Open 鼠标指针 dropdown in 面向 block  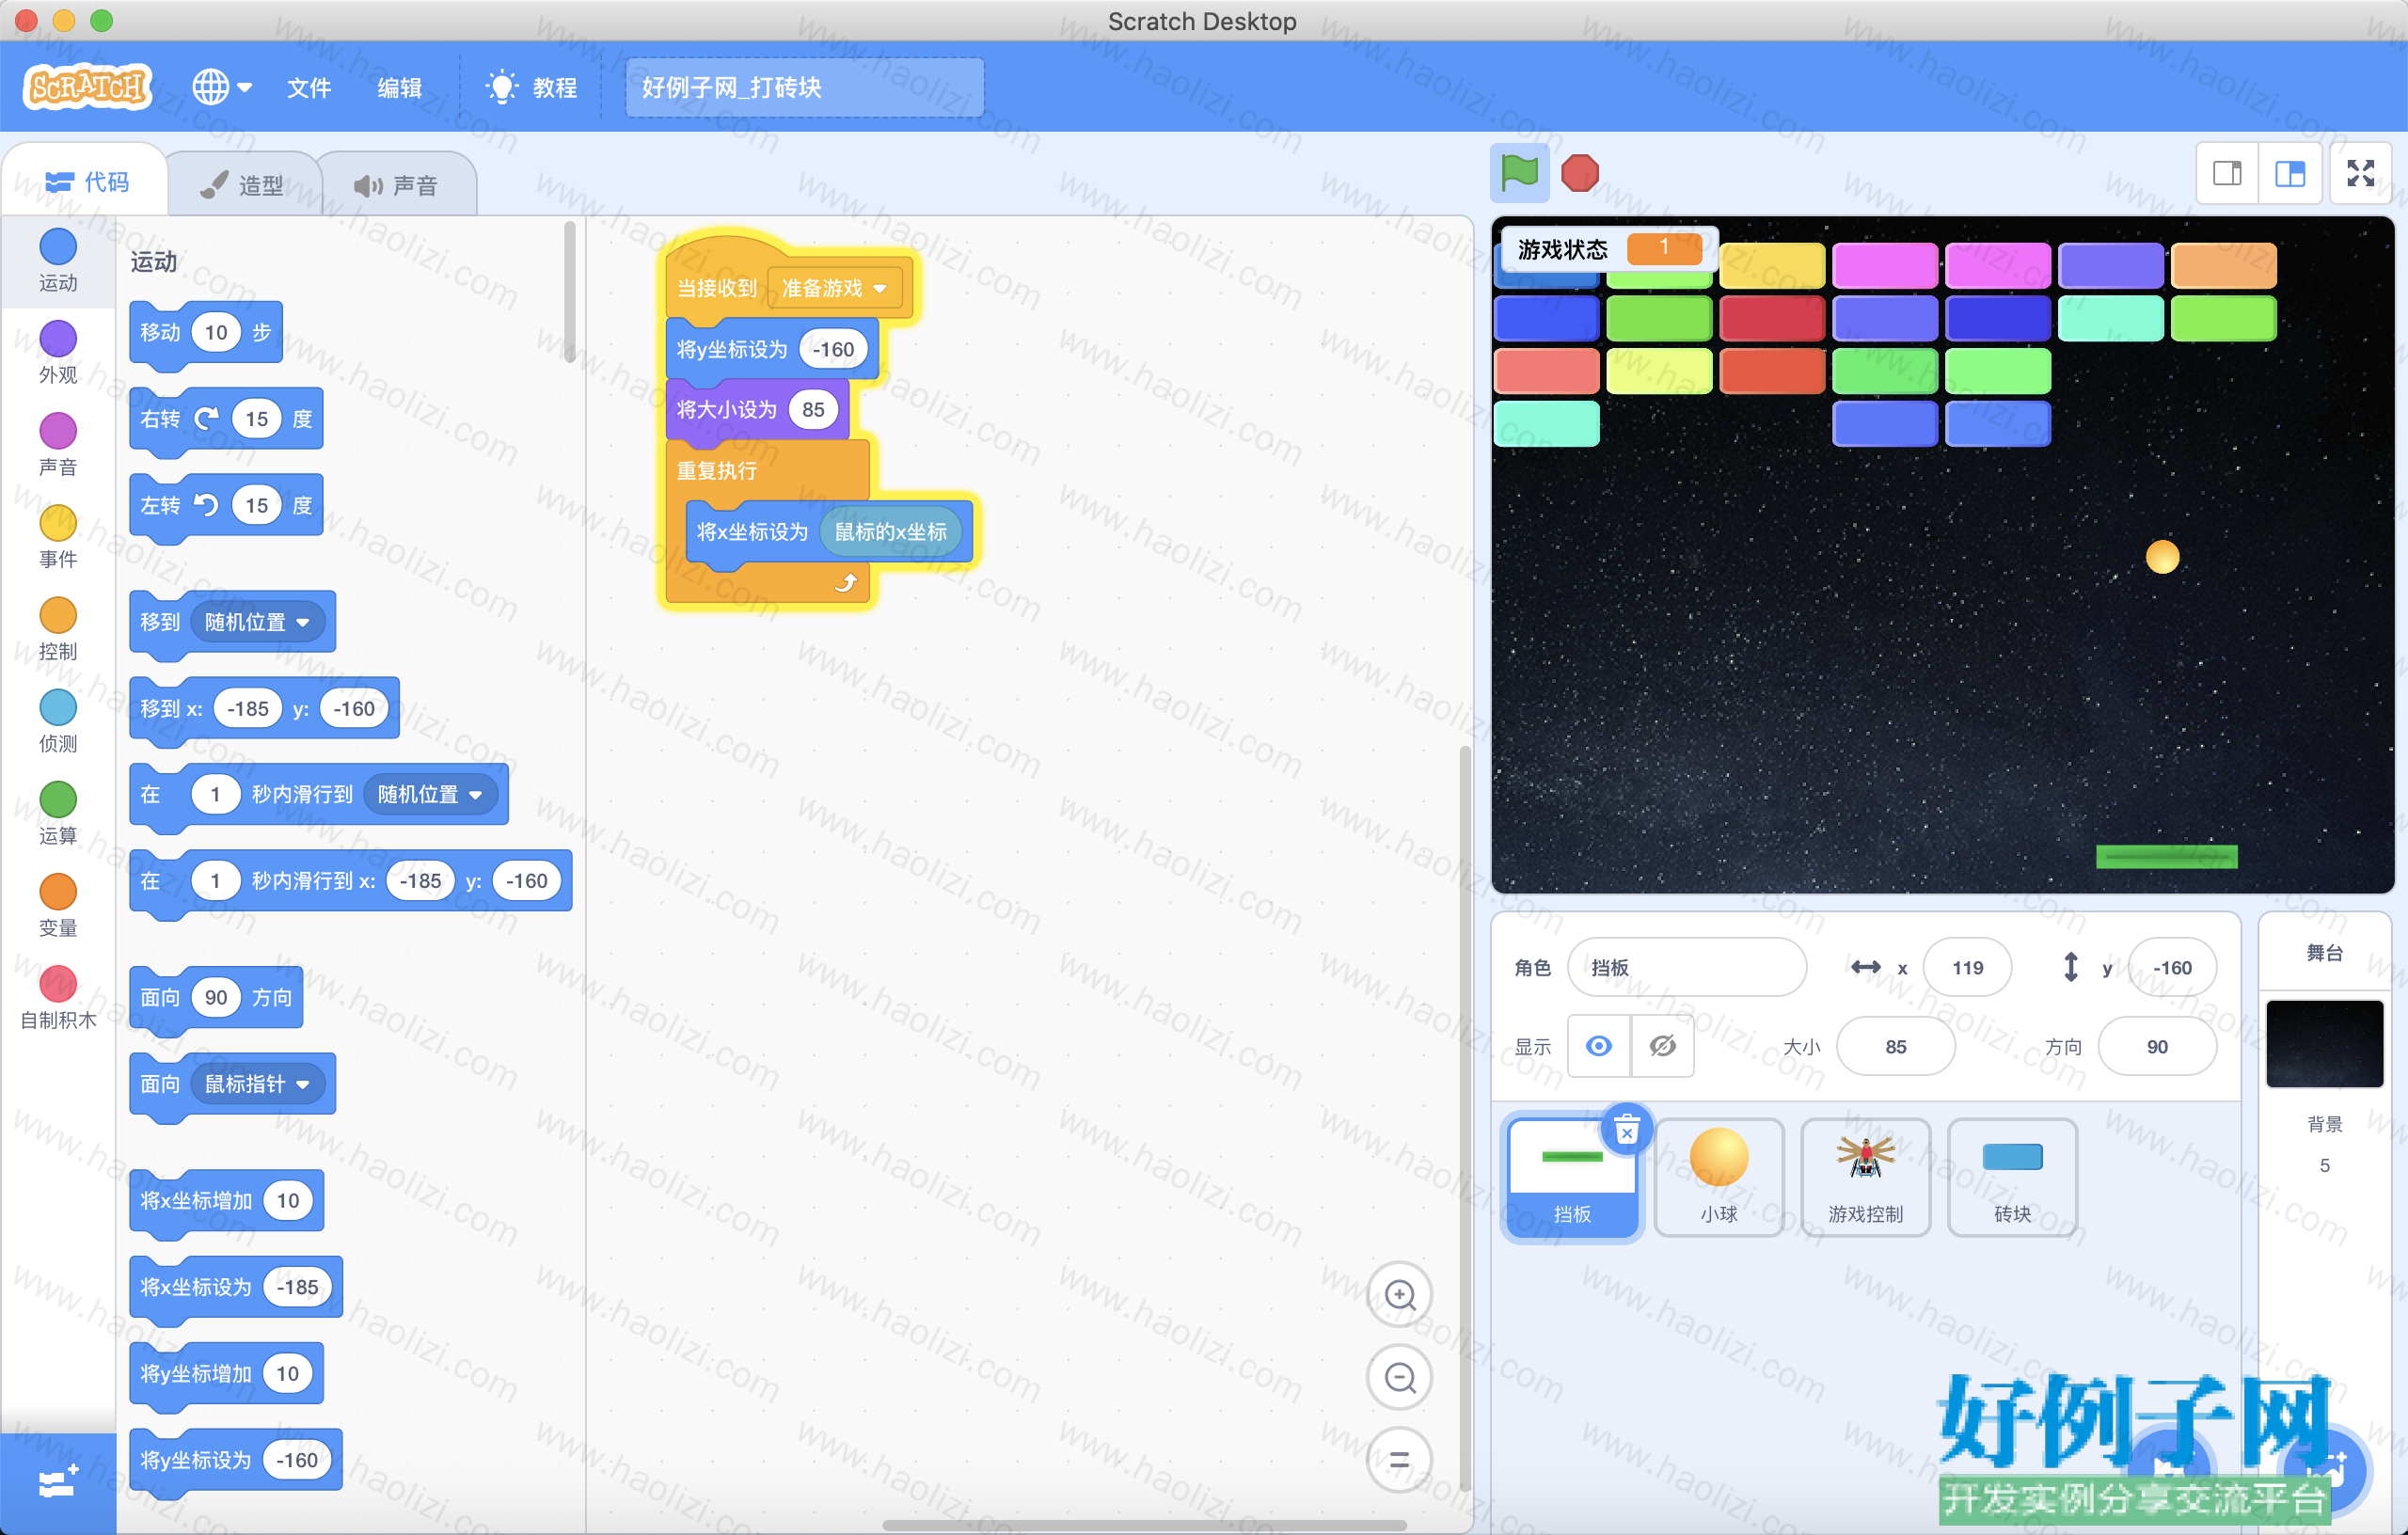(257, 1084)
